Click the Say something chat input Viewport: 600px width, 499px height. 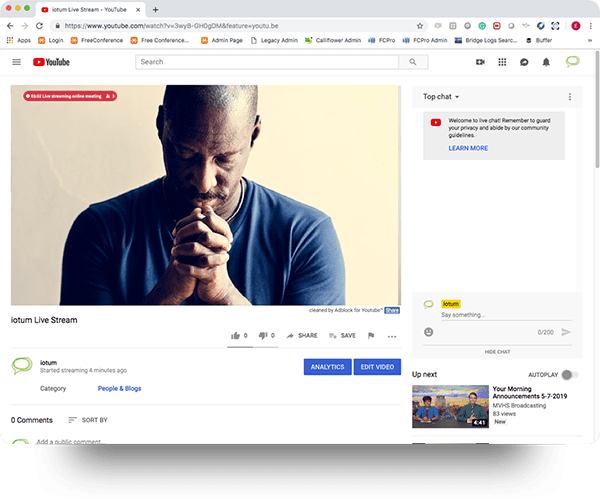(x=506, y=315)
